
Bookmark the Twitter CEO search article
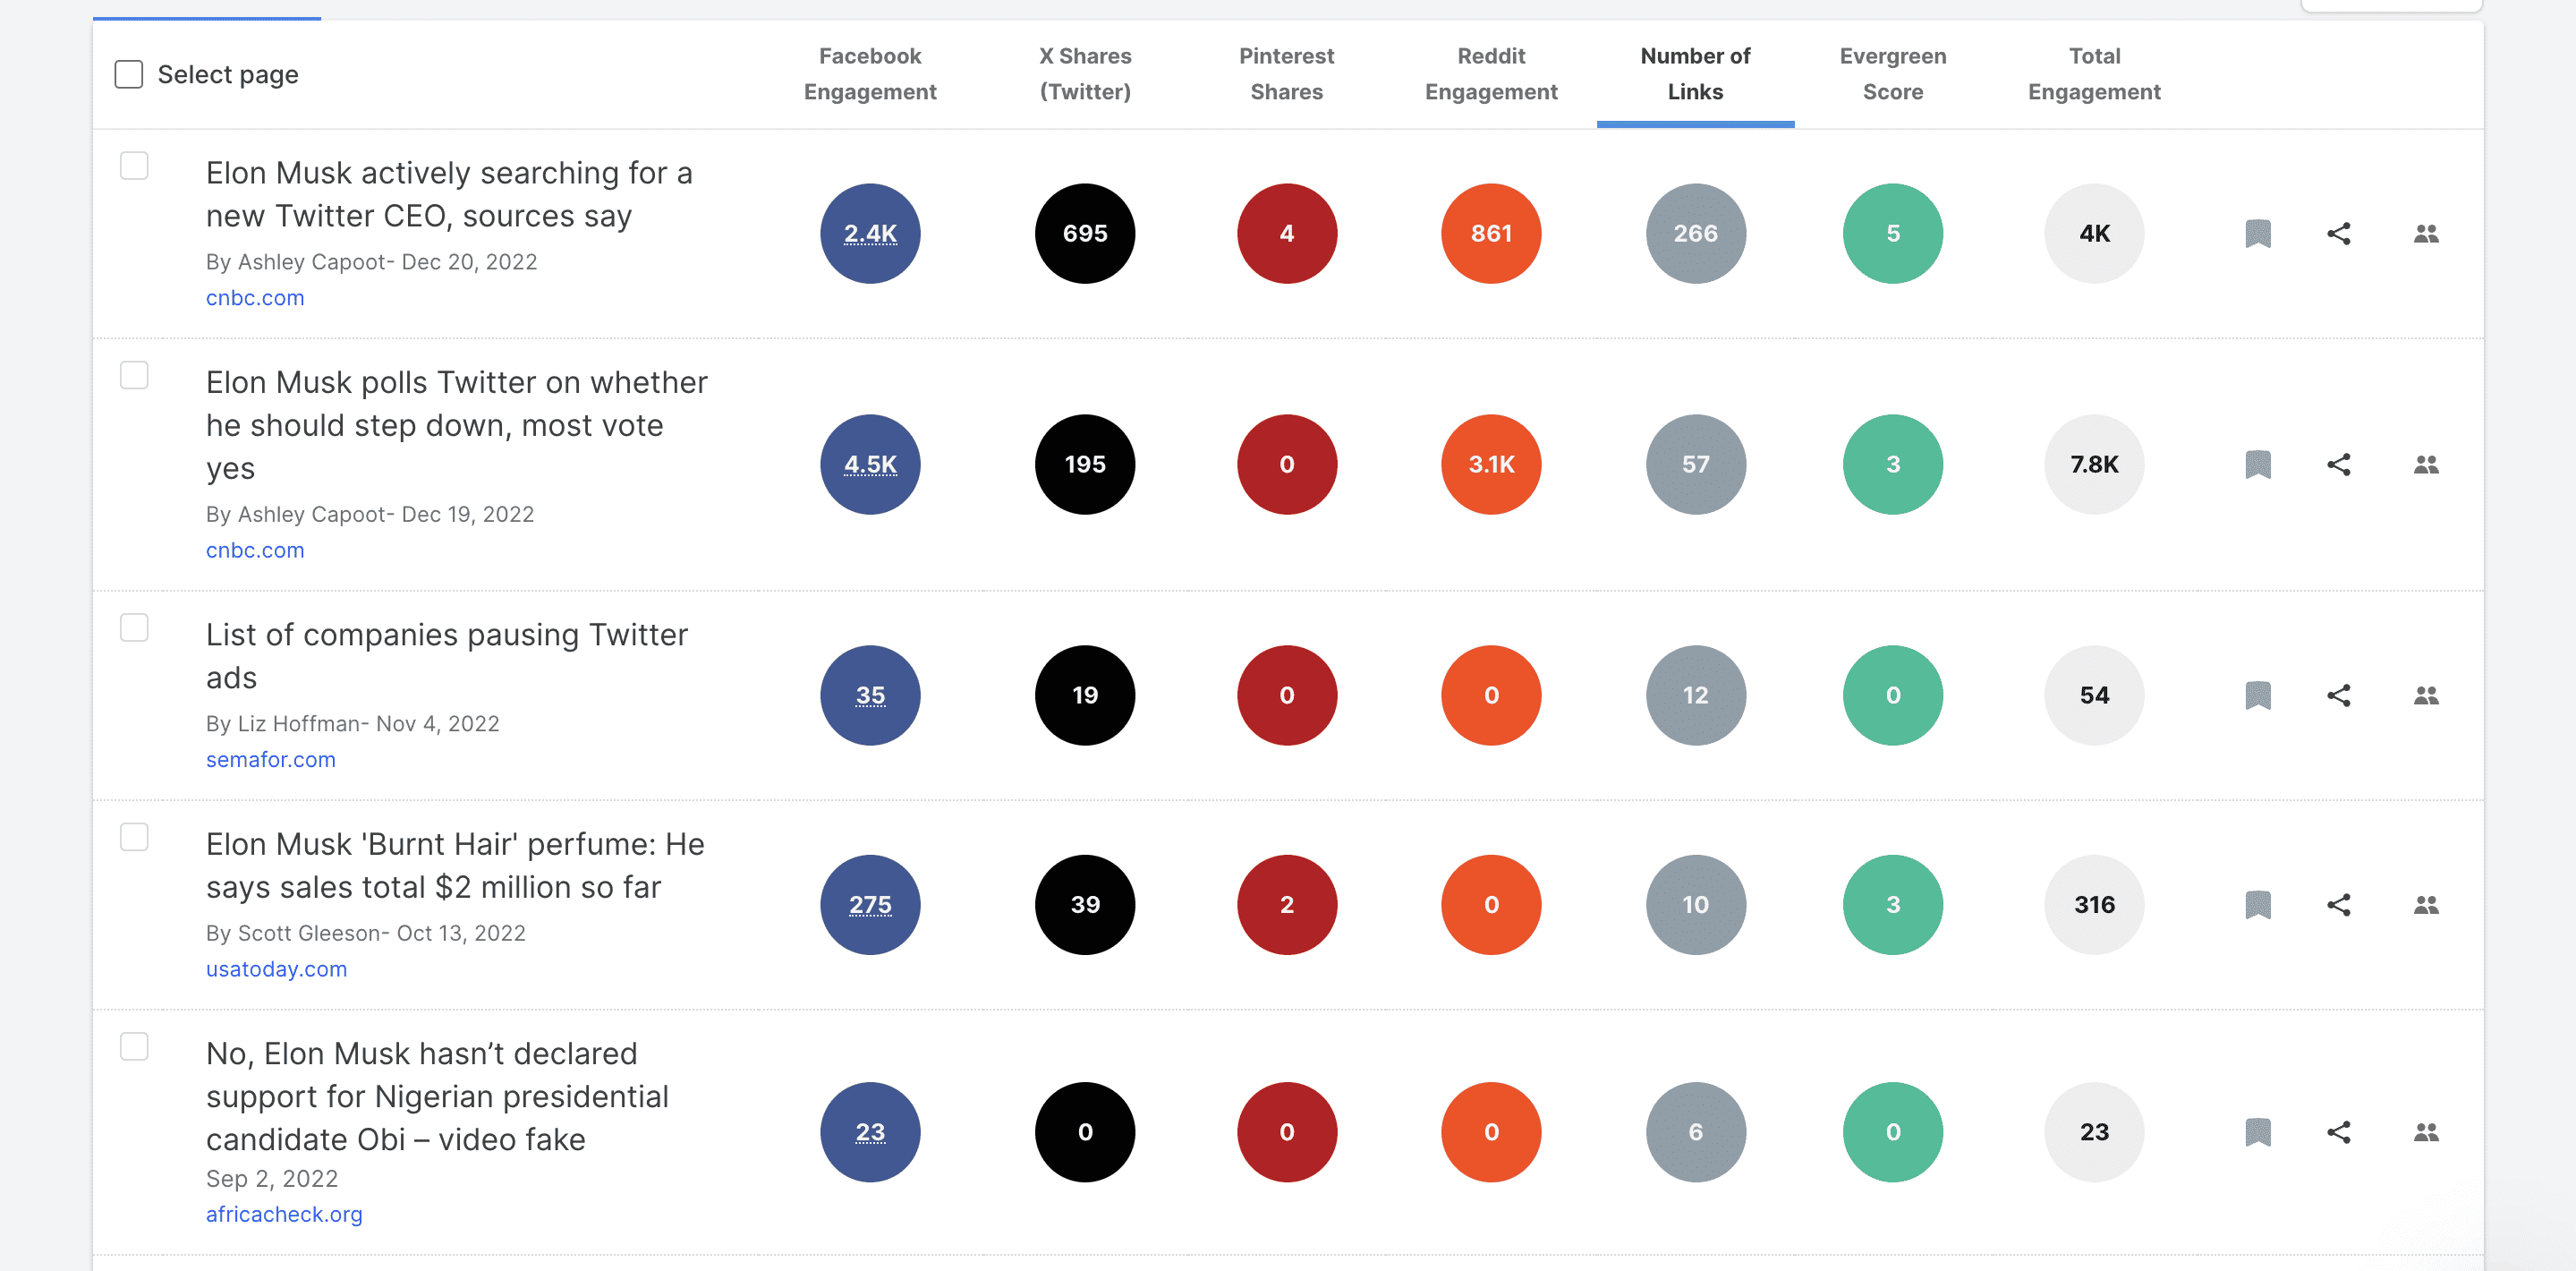coord(2258,233)
